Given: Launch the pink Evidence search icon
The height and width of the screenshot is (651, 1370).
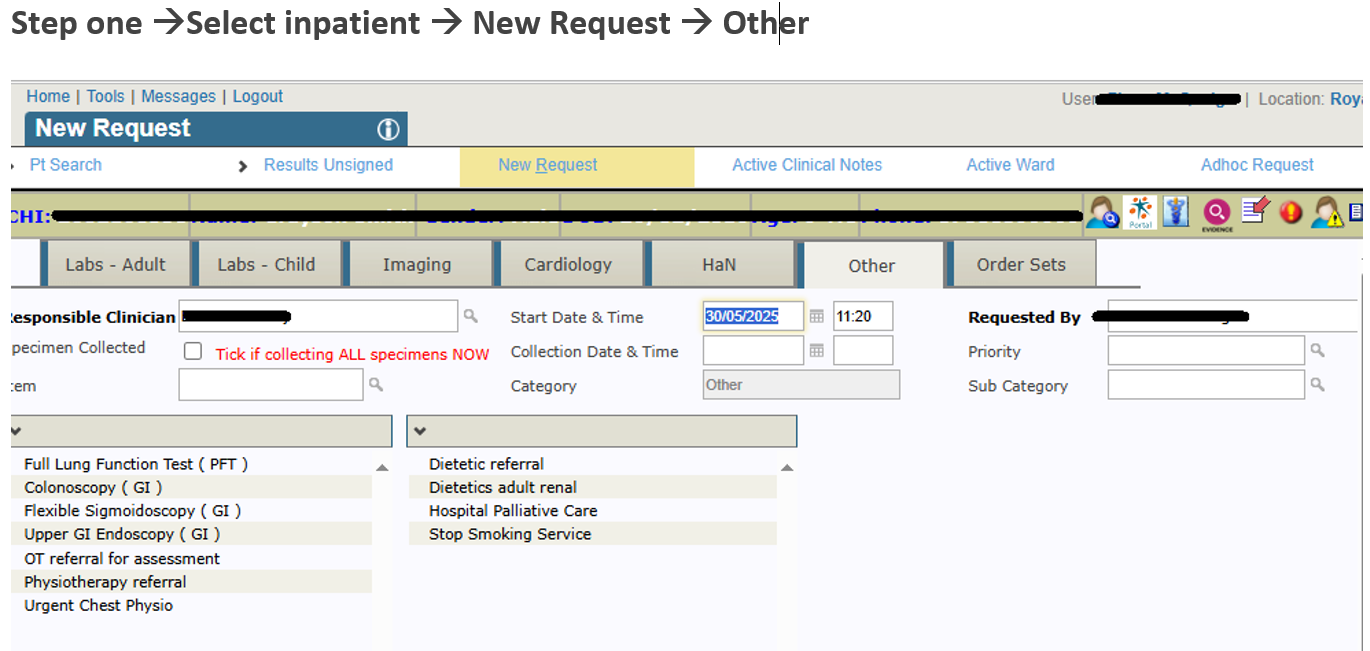Looking at the screenshot, I should coord(1217,212).
